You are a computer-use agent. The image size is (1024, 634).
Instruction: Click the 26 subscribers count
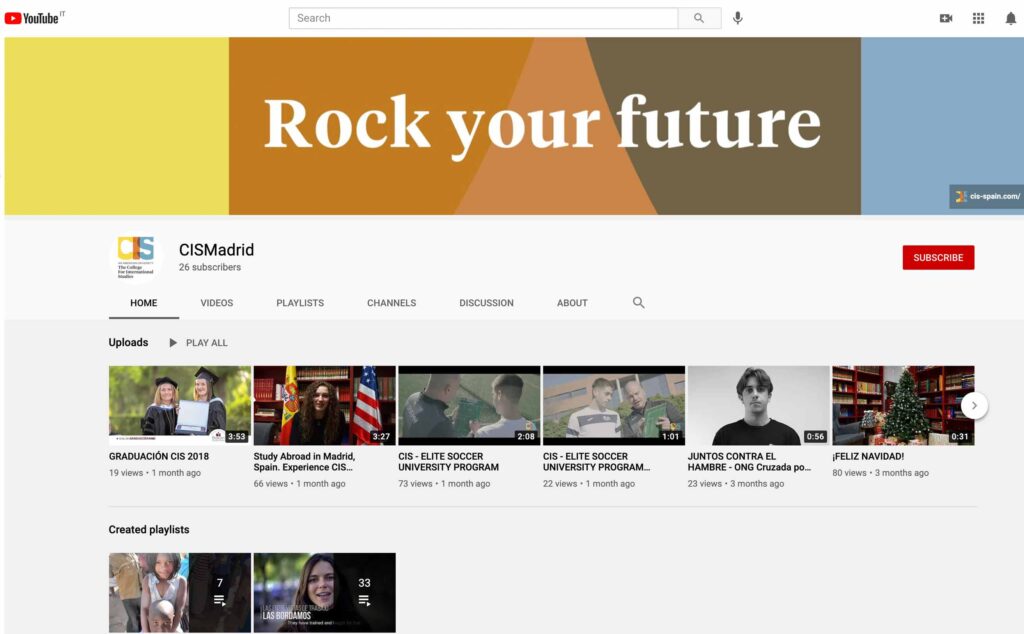pos(210,267)
